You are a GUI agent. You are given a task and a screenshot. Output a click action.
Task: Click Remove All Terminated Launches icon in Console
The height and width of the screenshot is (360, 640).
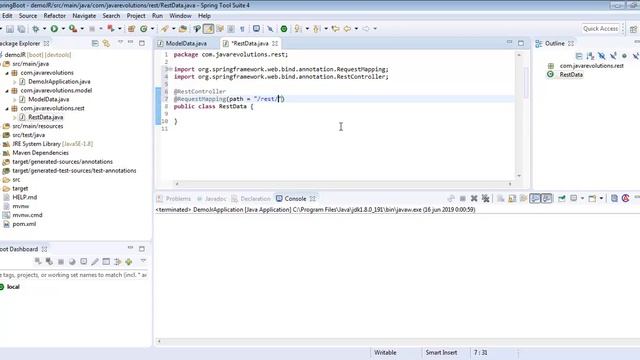point(485,198)
